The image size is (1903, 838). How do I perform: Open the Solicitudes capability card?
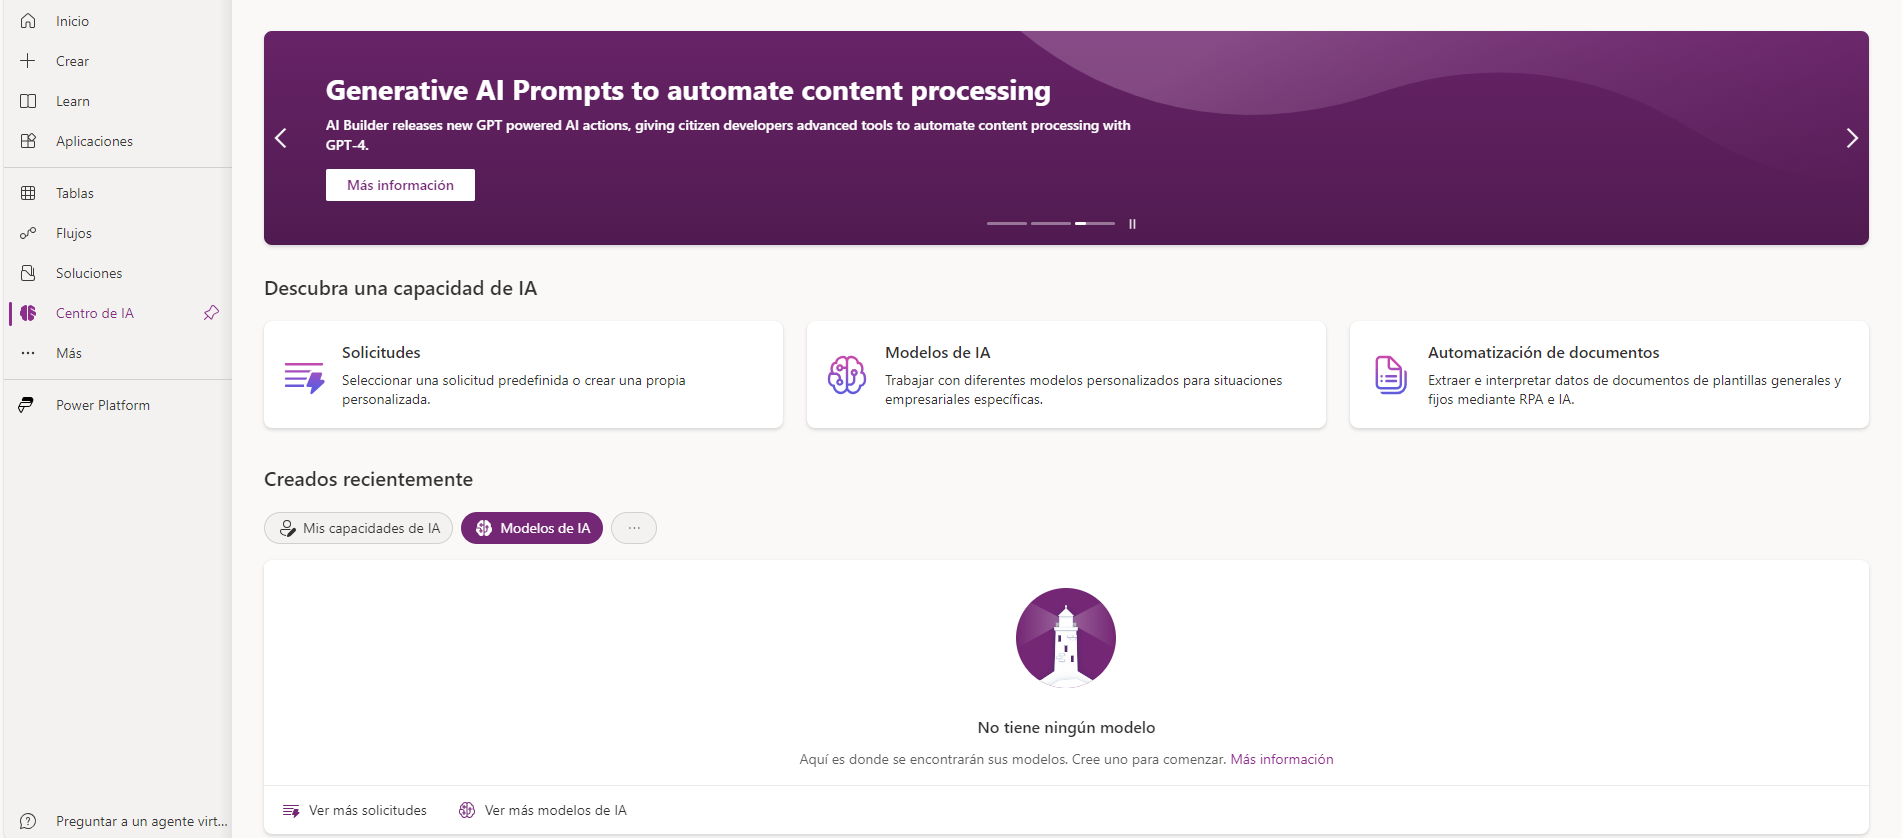click(523, 375)
